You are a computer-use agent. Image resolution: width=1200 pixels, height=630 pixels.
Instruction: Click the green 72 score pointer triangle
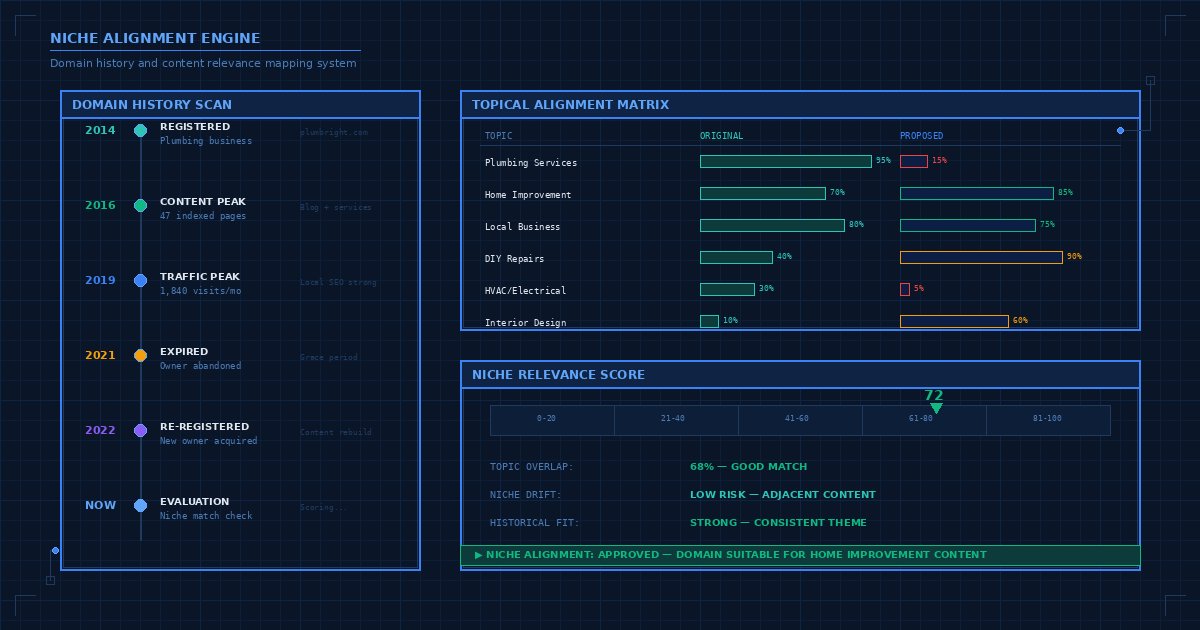click(x=936, y=407)
